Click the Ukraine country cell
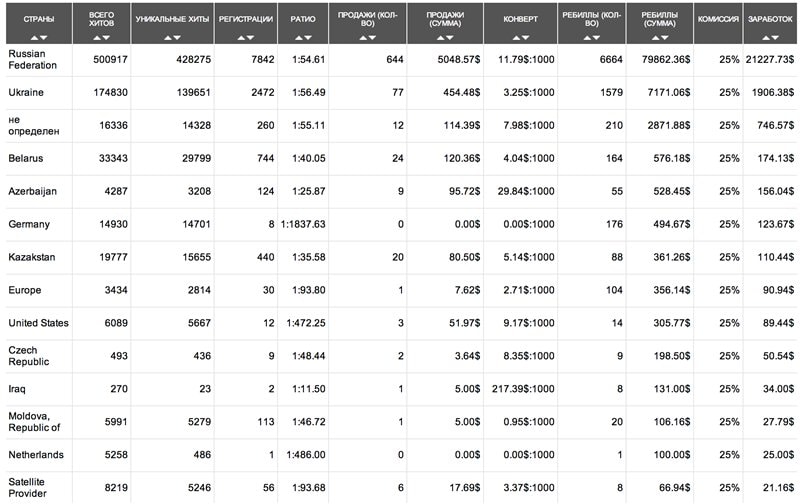Image resolution: width=800 pixels, height=504 pixels. [x=26, y=92]
